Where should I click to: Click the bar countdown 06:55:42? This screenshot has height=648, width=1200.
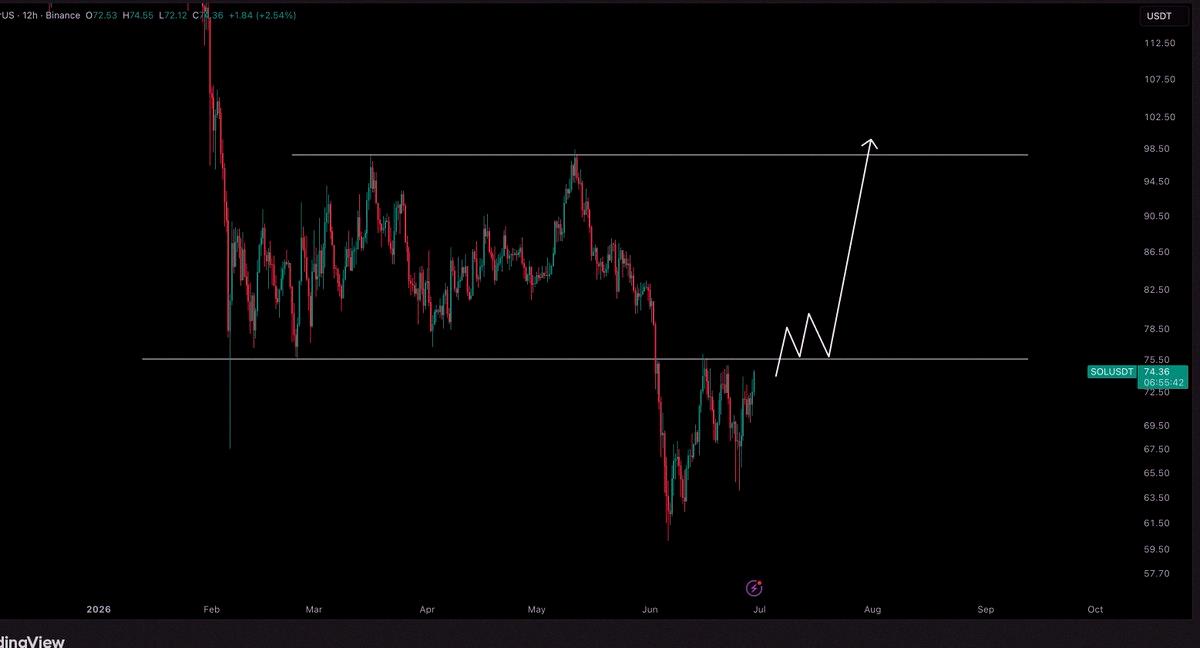click(x=1162, y=382)
